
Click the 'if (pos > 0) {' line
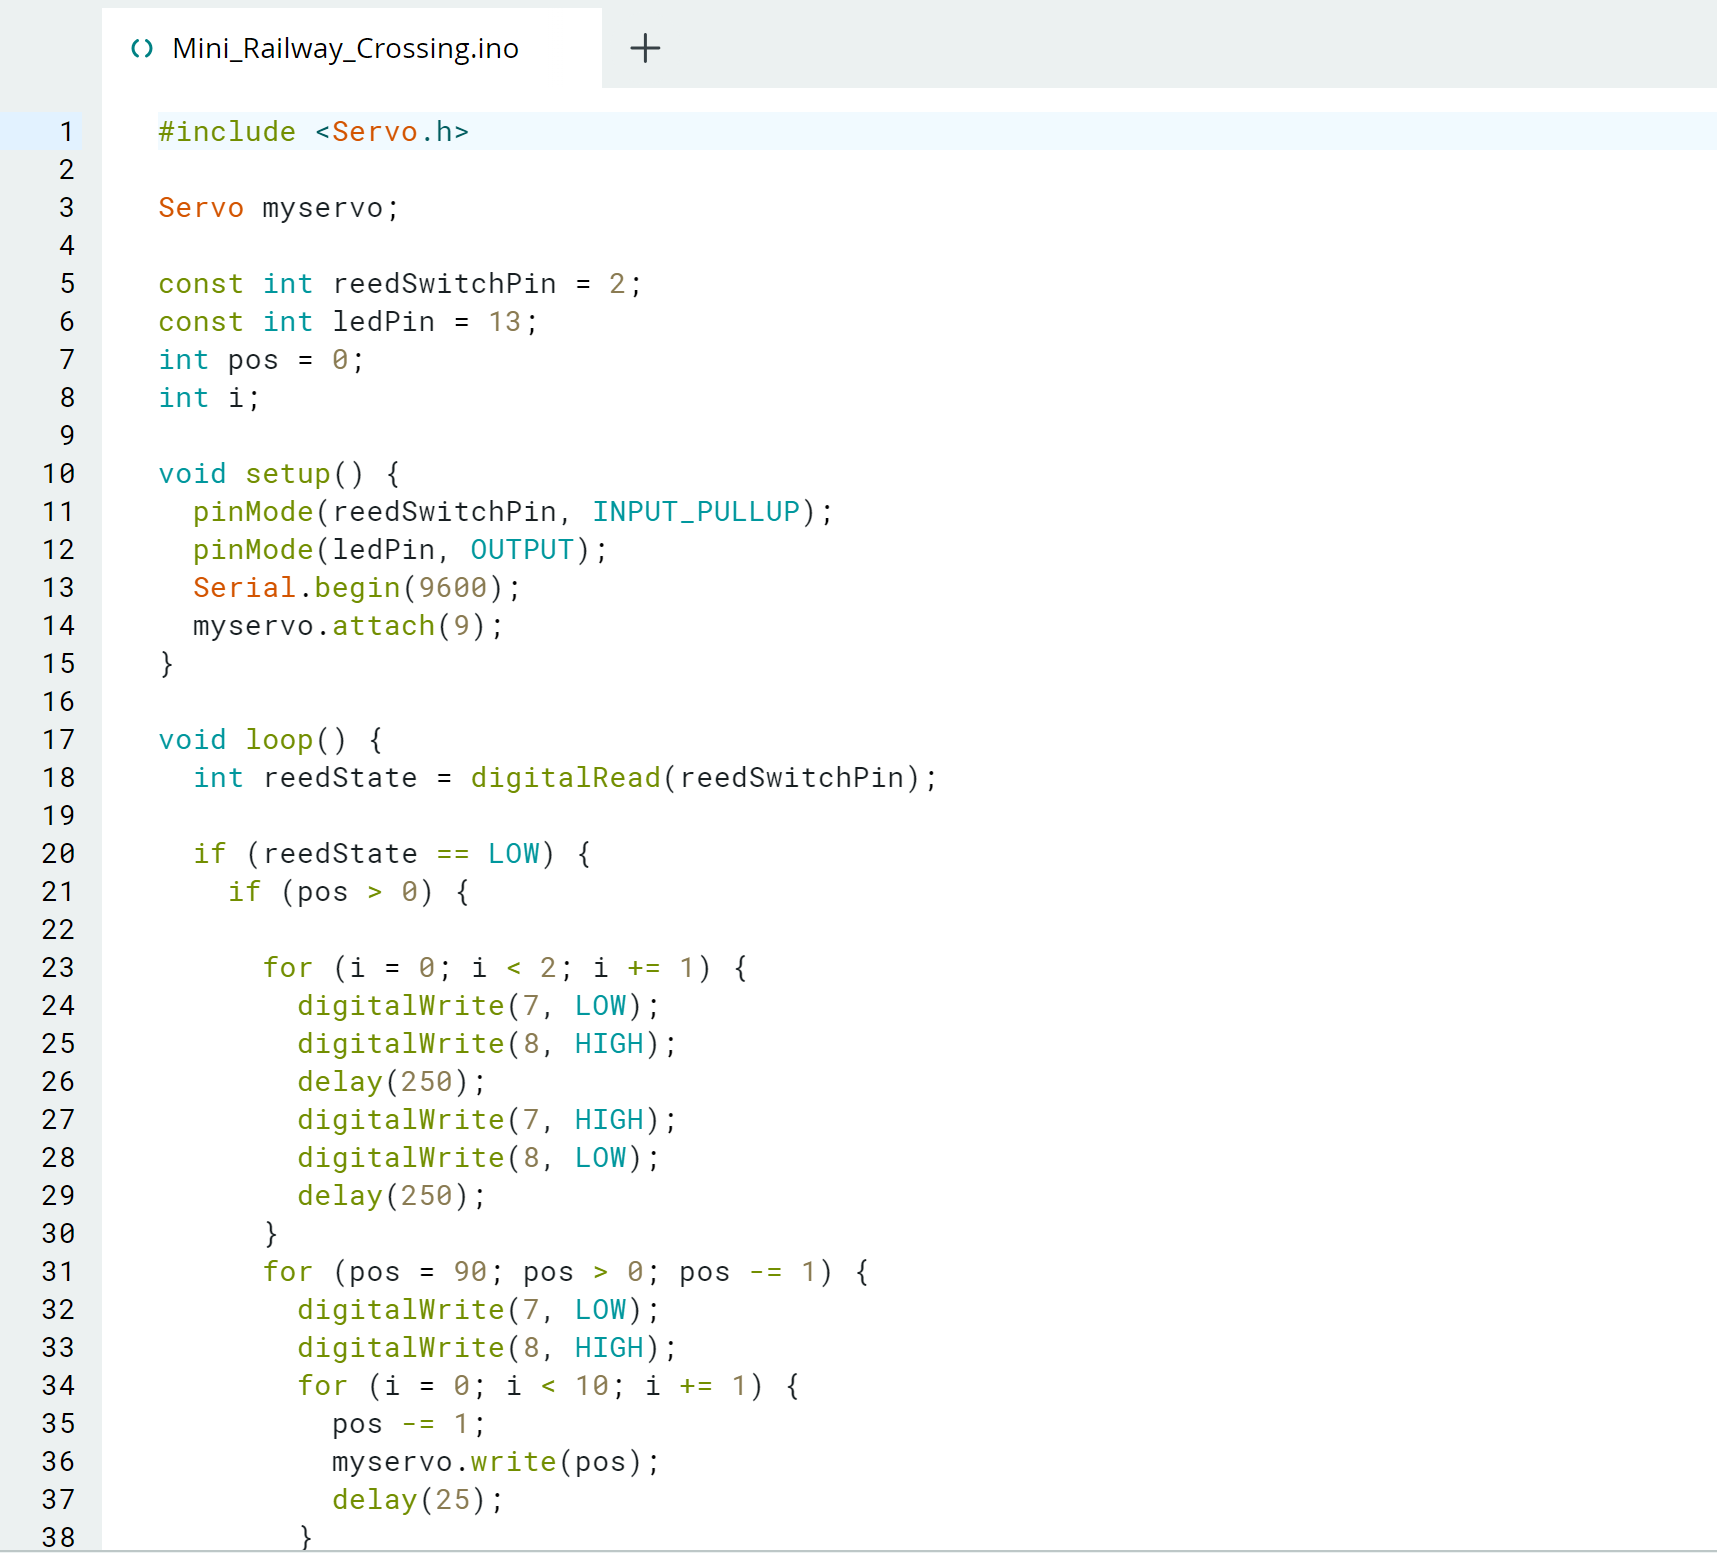(349, 892)
